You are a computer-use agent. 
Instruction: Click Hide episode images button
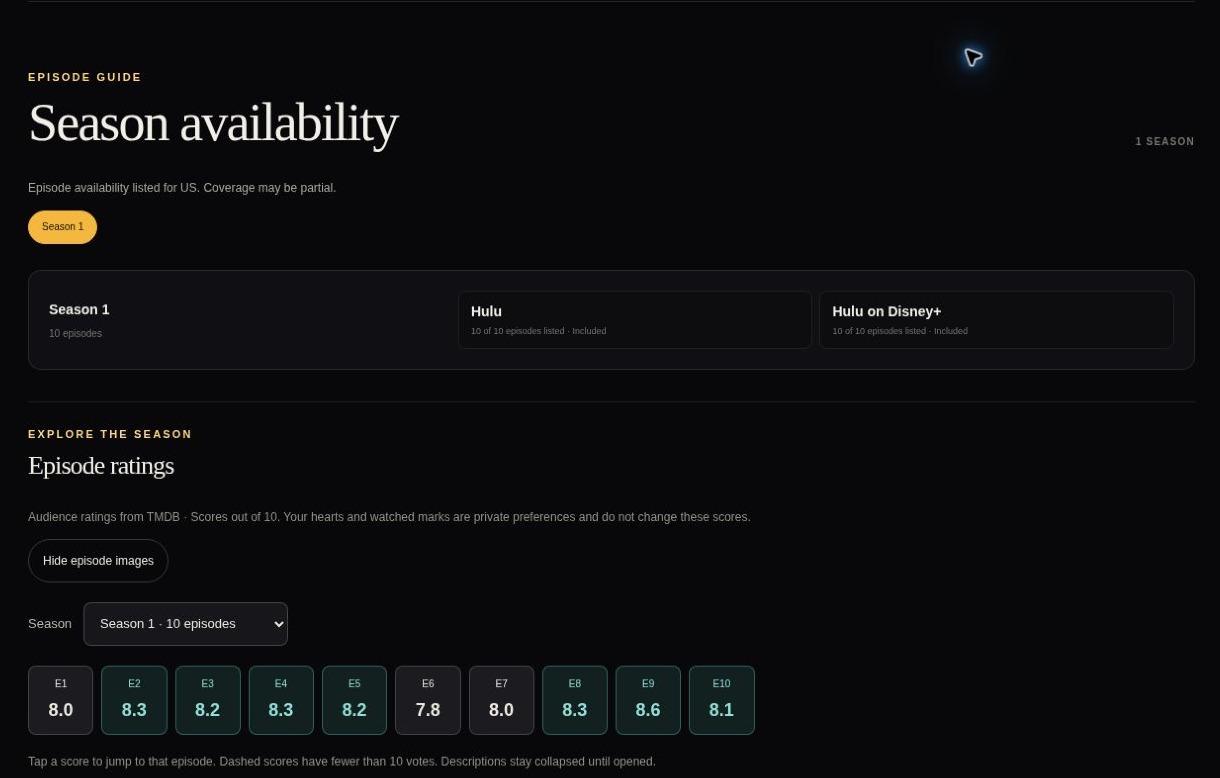coord(98,561)
